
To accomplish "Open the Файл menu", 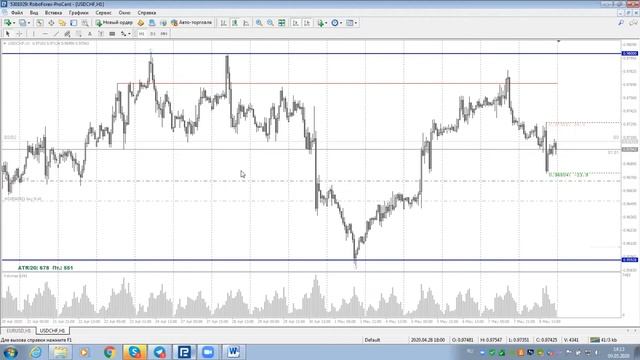I will pos(17,13).
